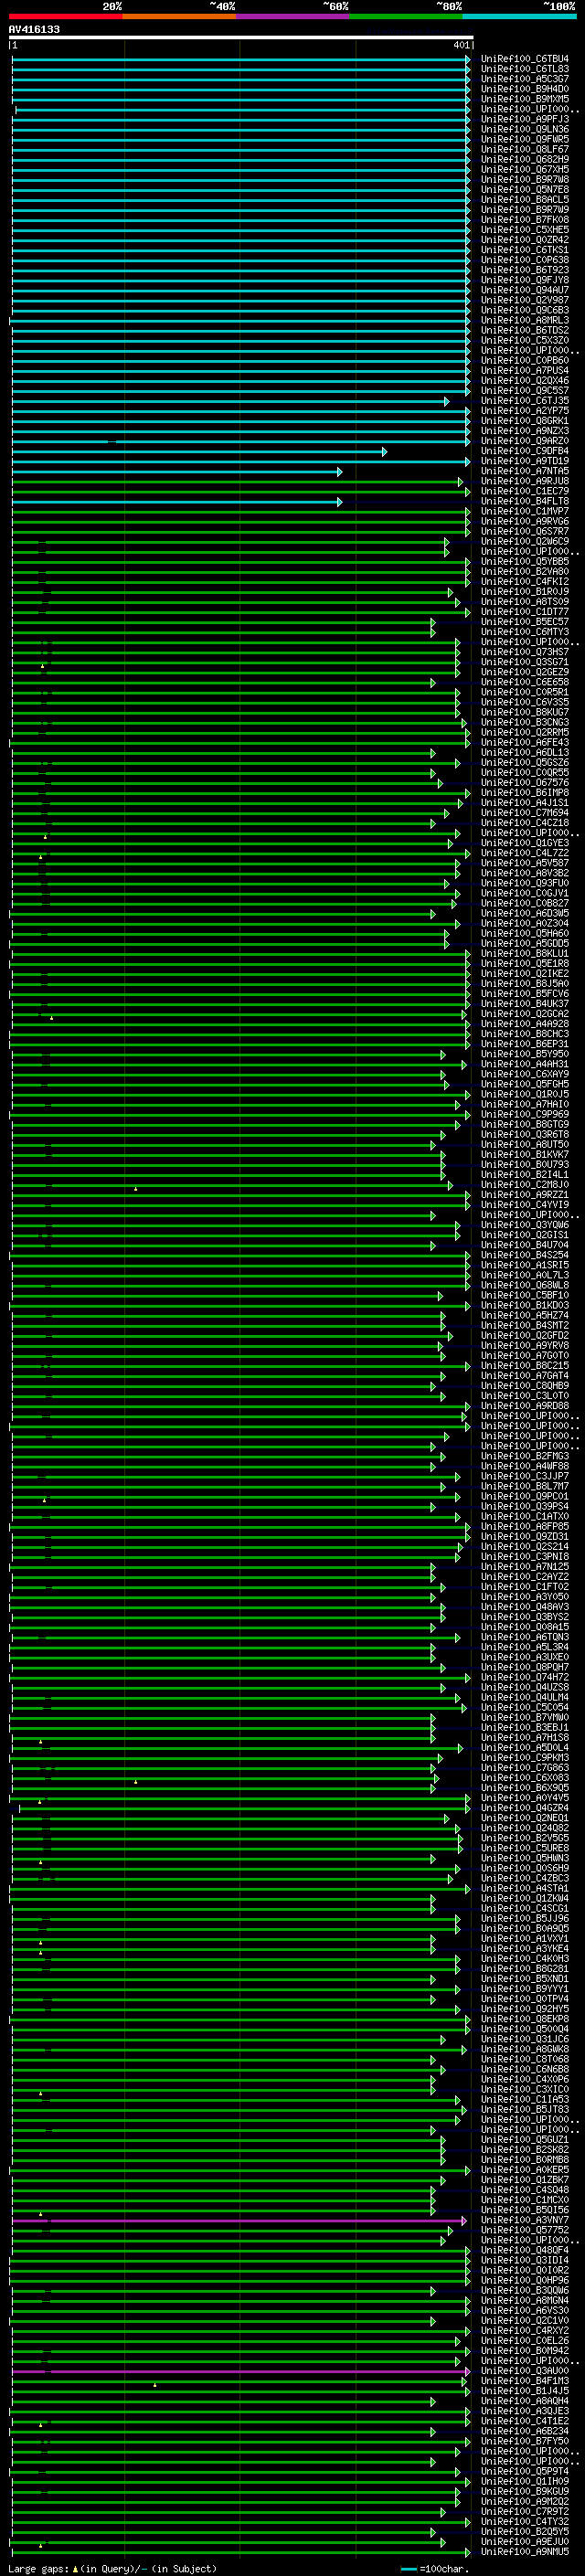Choose the UniRef100_B8ACL5 row label

[524, 199]
